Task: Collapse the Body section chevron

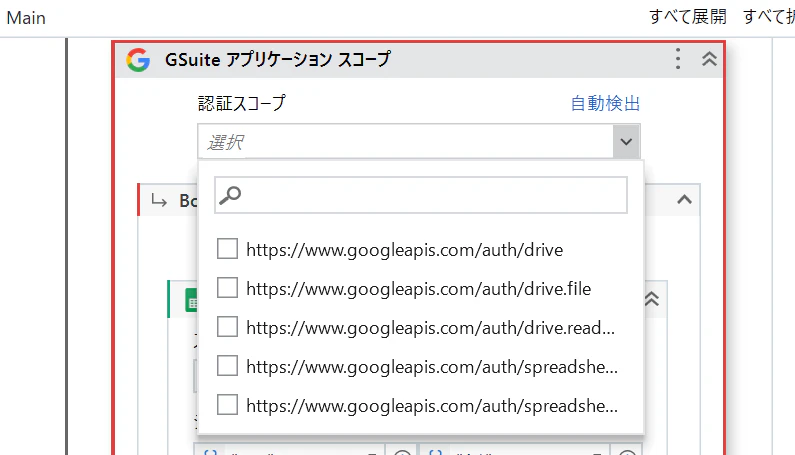Action: click(x=684, y=199)
